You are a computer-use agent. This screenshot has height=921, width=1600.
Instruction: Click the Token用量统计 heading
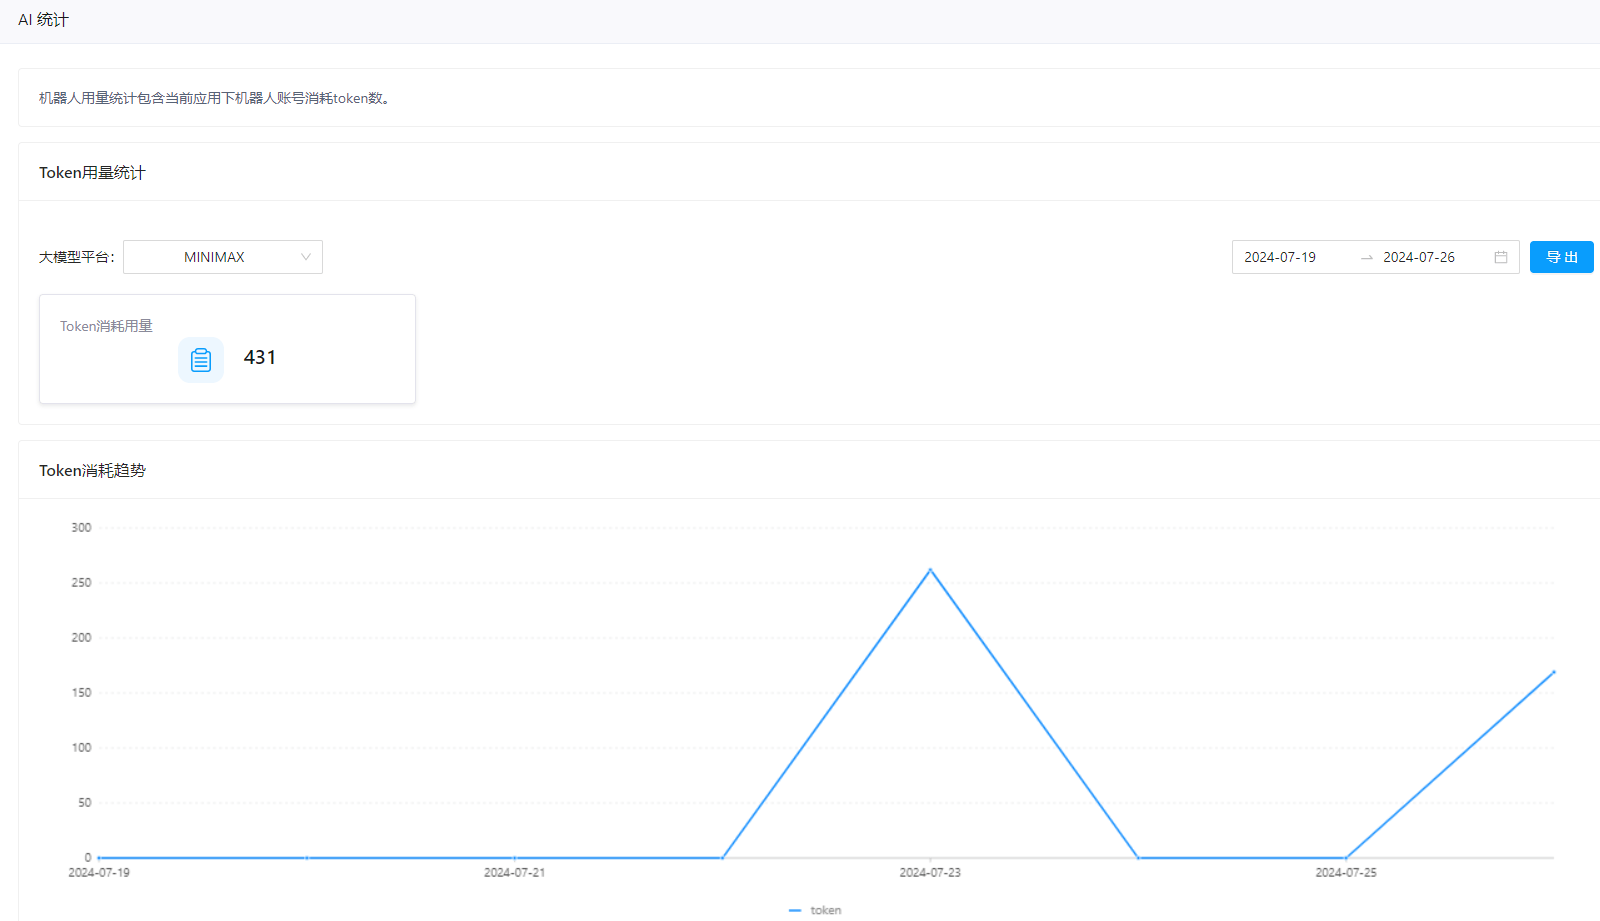coord(92,172)
